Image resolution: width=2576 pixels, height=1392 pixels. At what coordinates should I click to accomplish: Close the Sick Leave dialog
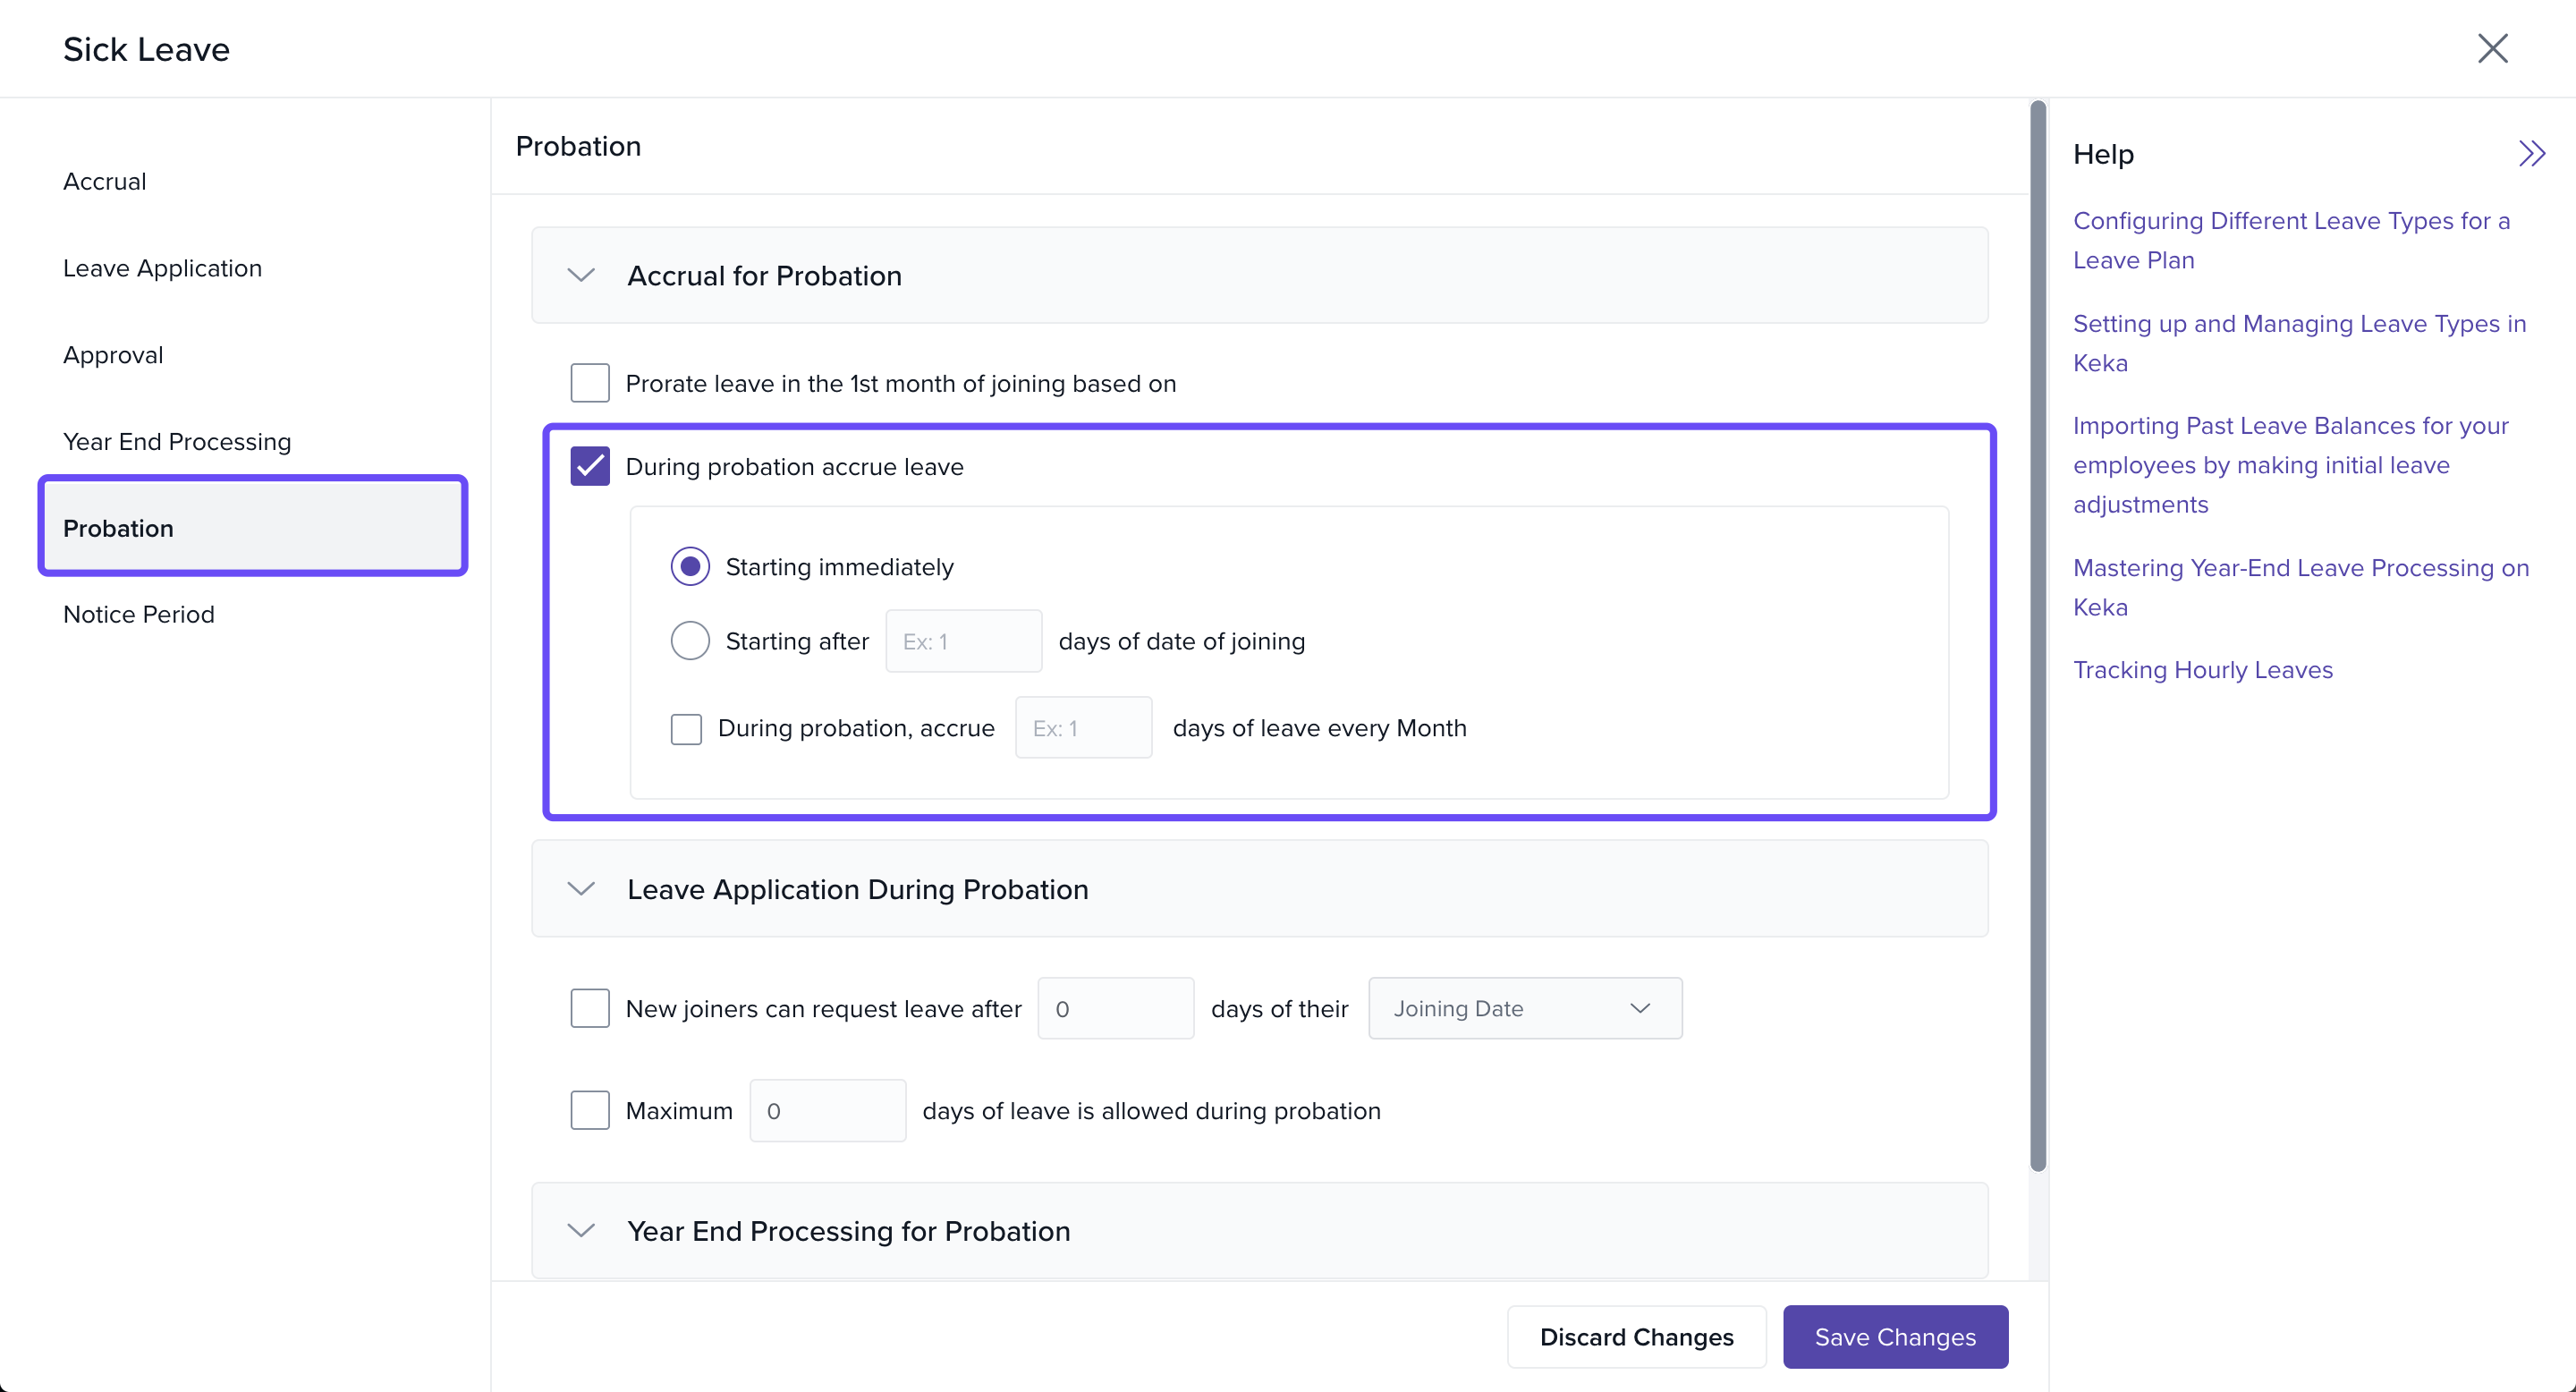click(2492, 48)
